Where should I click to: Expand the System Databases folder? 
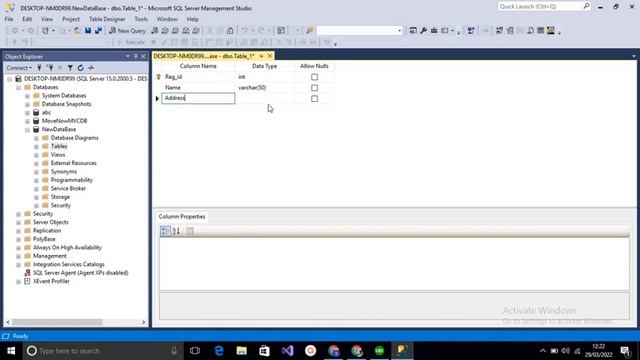click(27, 96)
